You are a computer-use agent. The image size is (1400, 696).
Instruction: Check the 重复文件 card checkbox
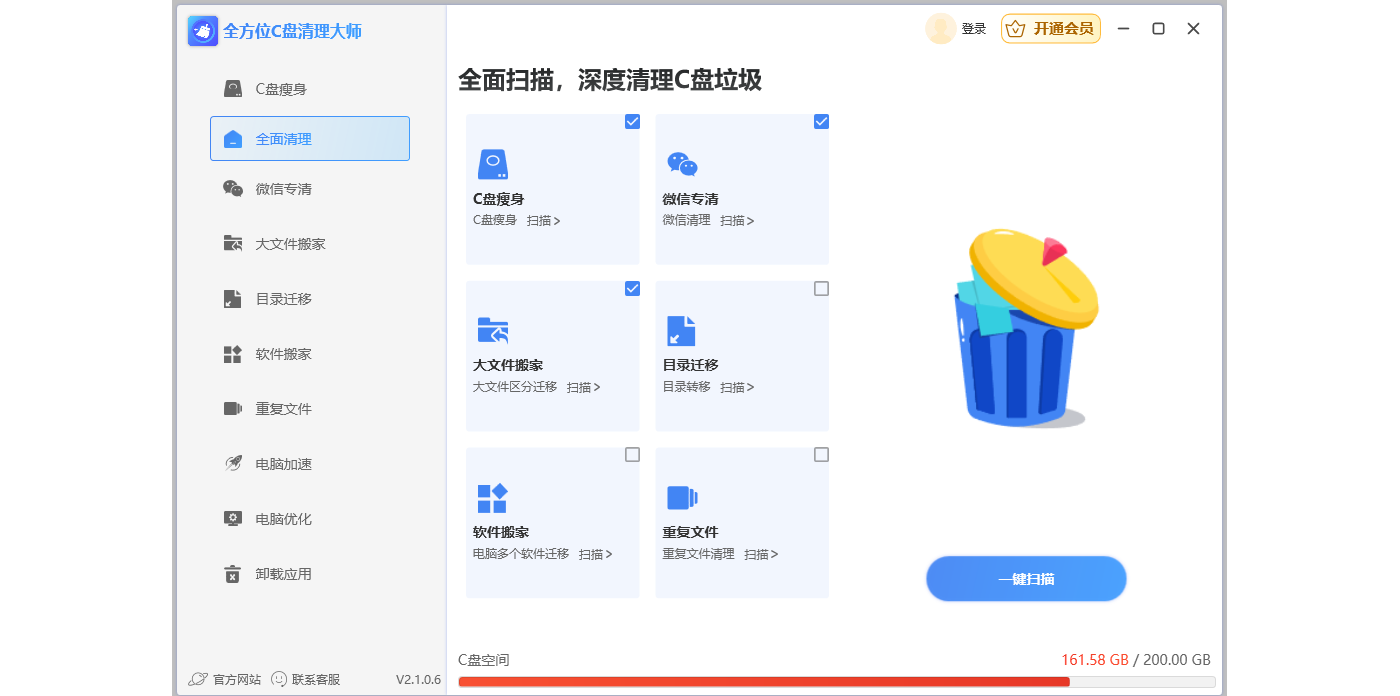point(821,455)
